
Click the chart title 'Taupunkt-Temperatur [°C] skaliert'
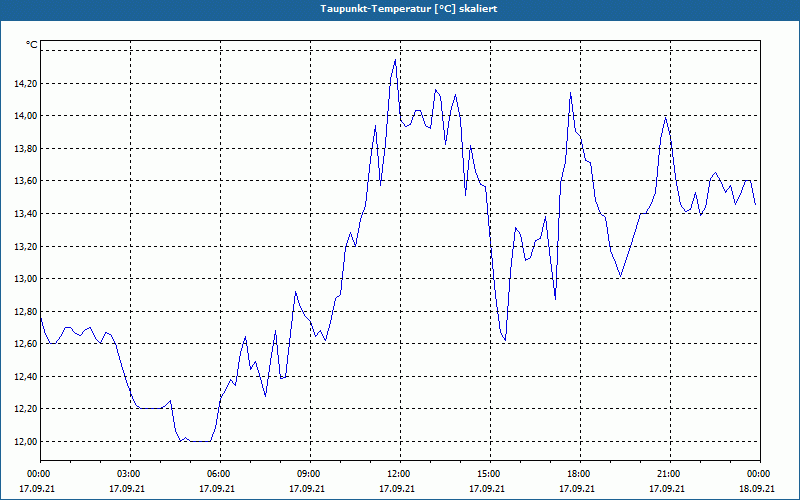[x=409, y=9]
